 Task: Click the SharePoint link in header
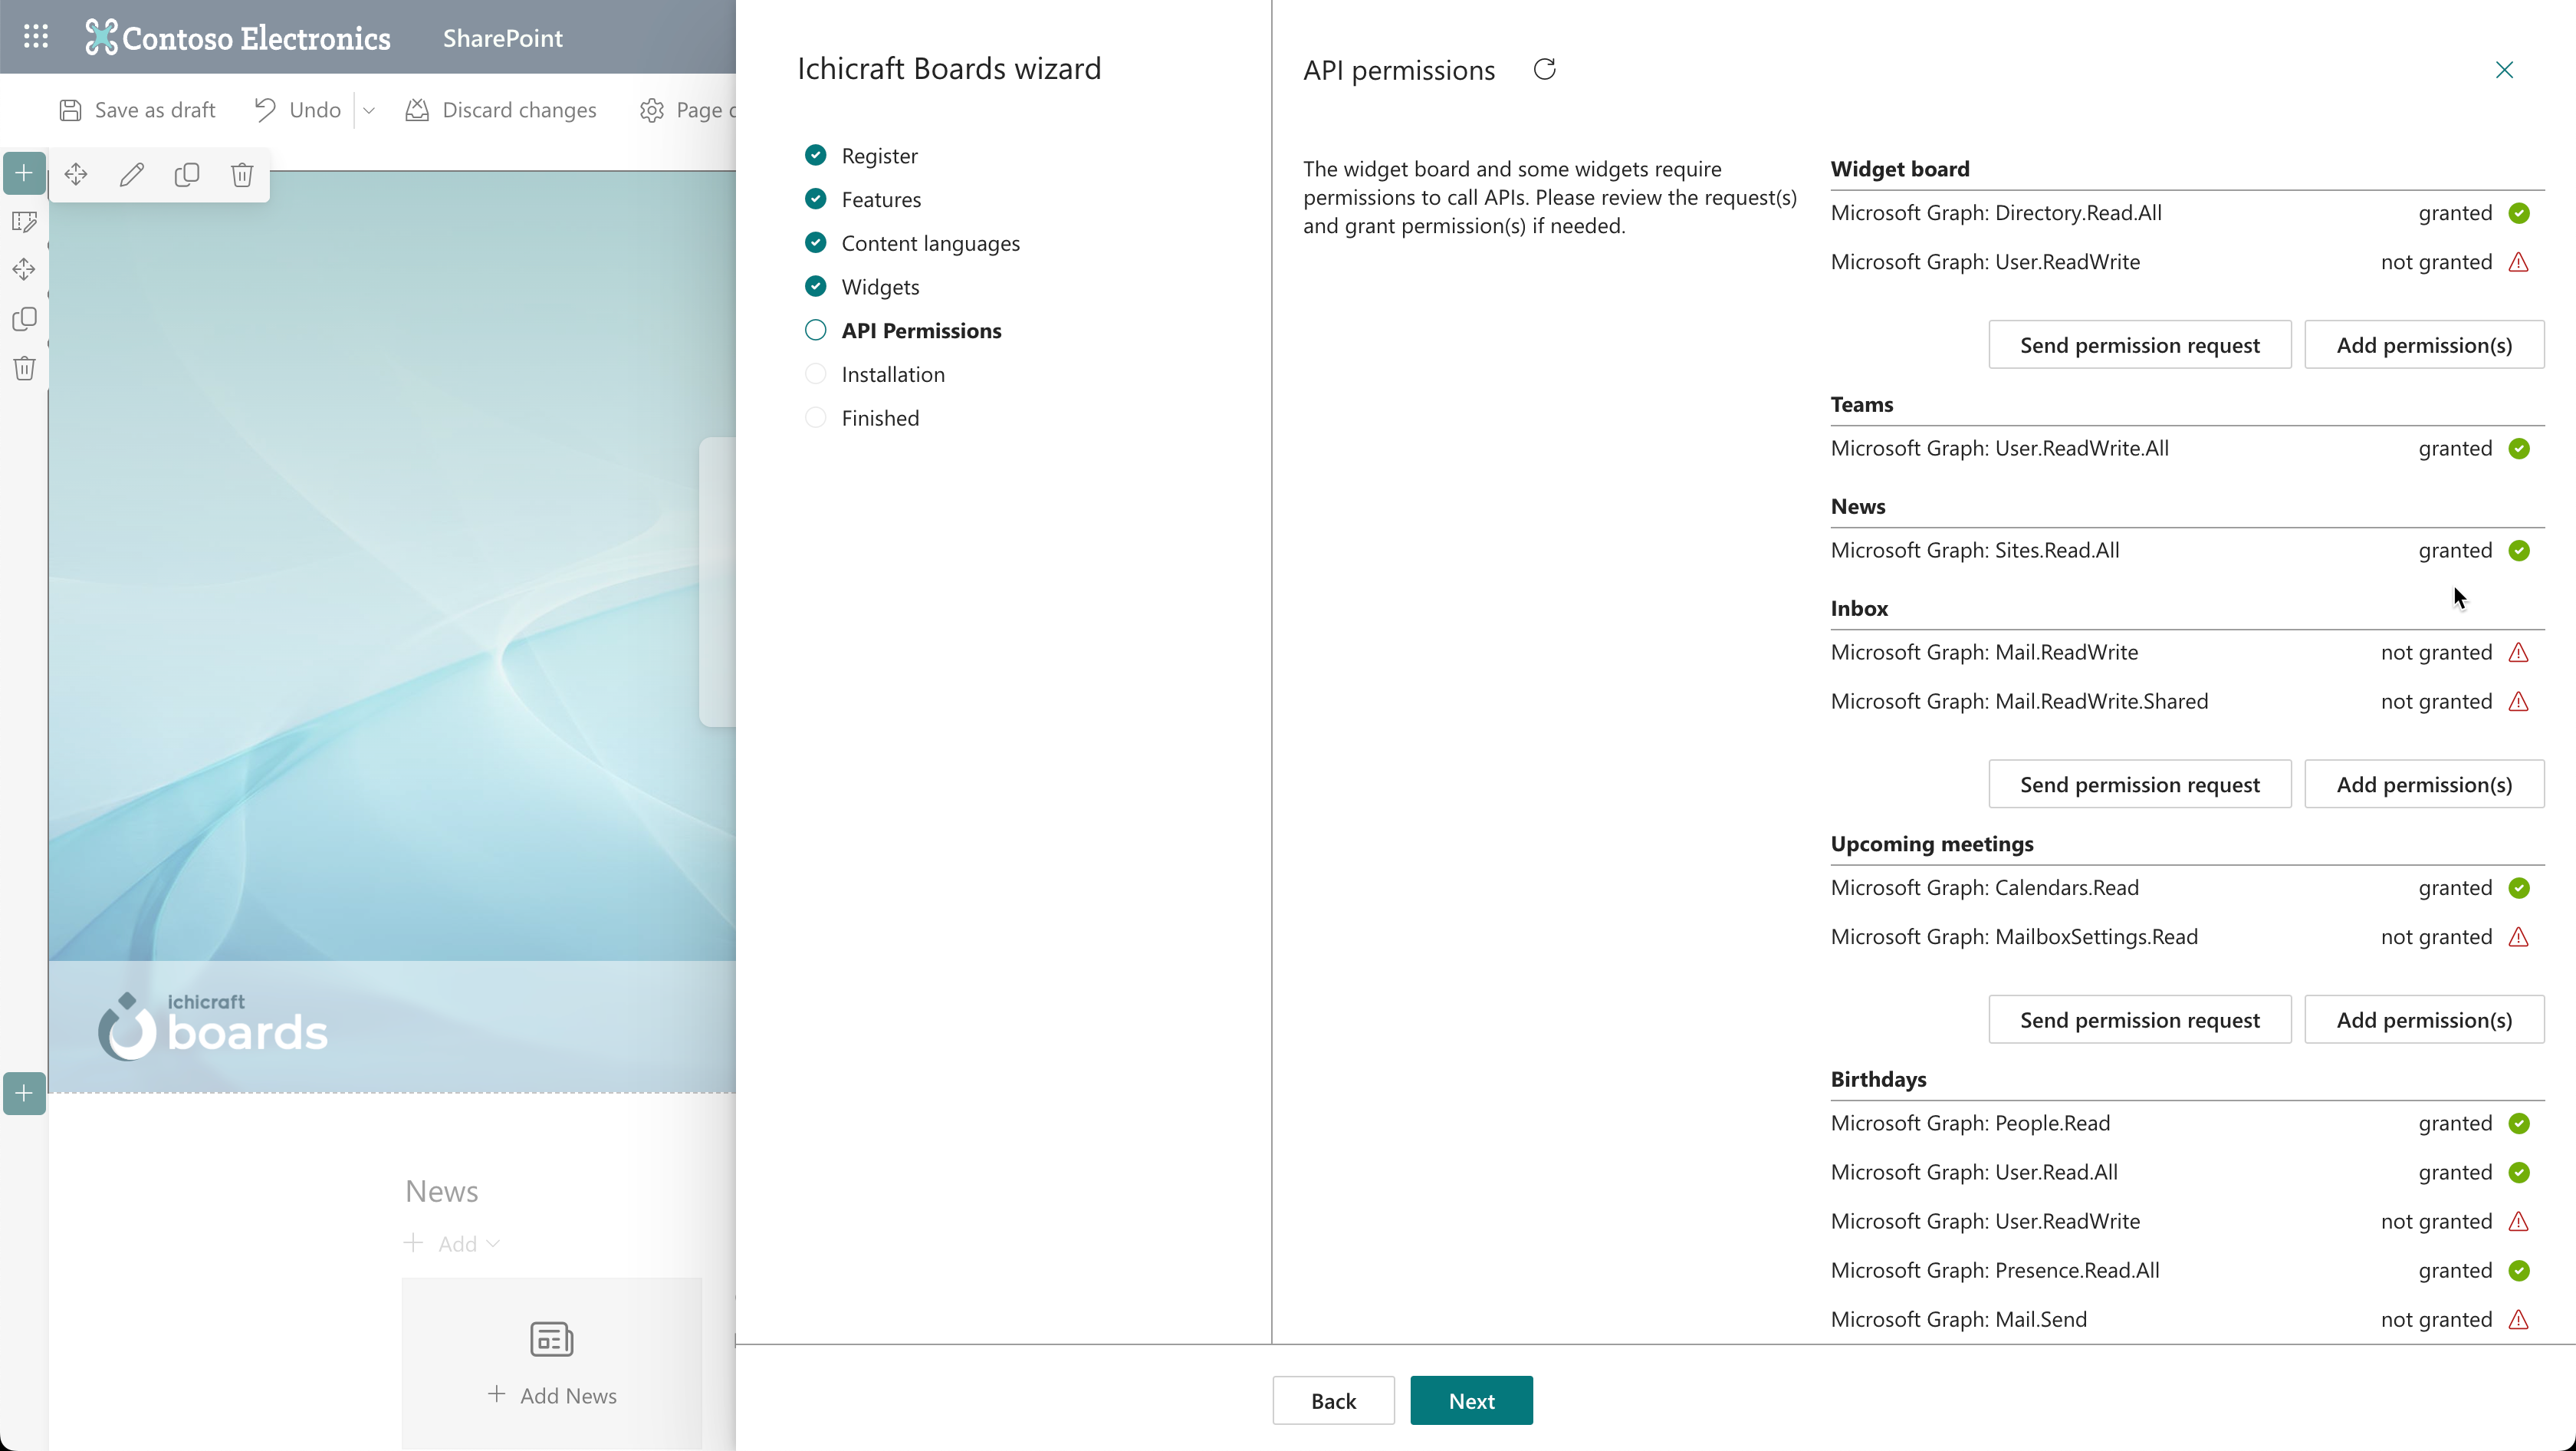[503, 38]
